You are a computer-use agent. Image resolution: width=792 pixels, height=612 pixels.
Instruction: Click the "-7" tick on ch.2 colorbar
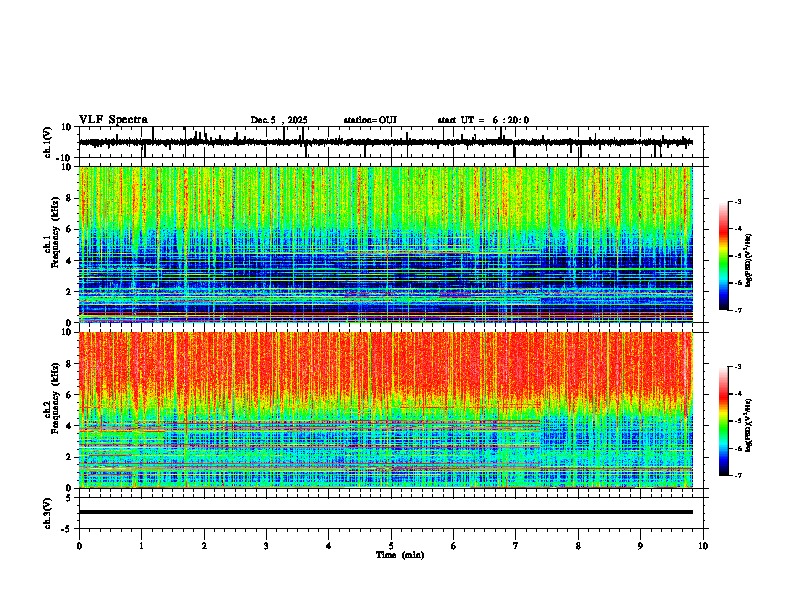point(737,475)
